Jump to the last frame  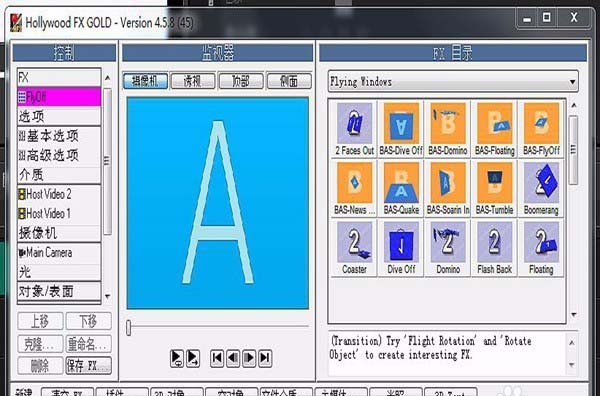[x=265, y=358]
